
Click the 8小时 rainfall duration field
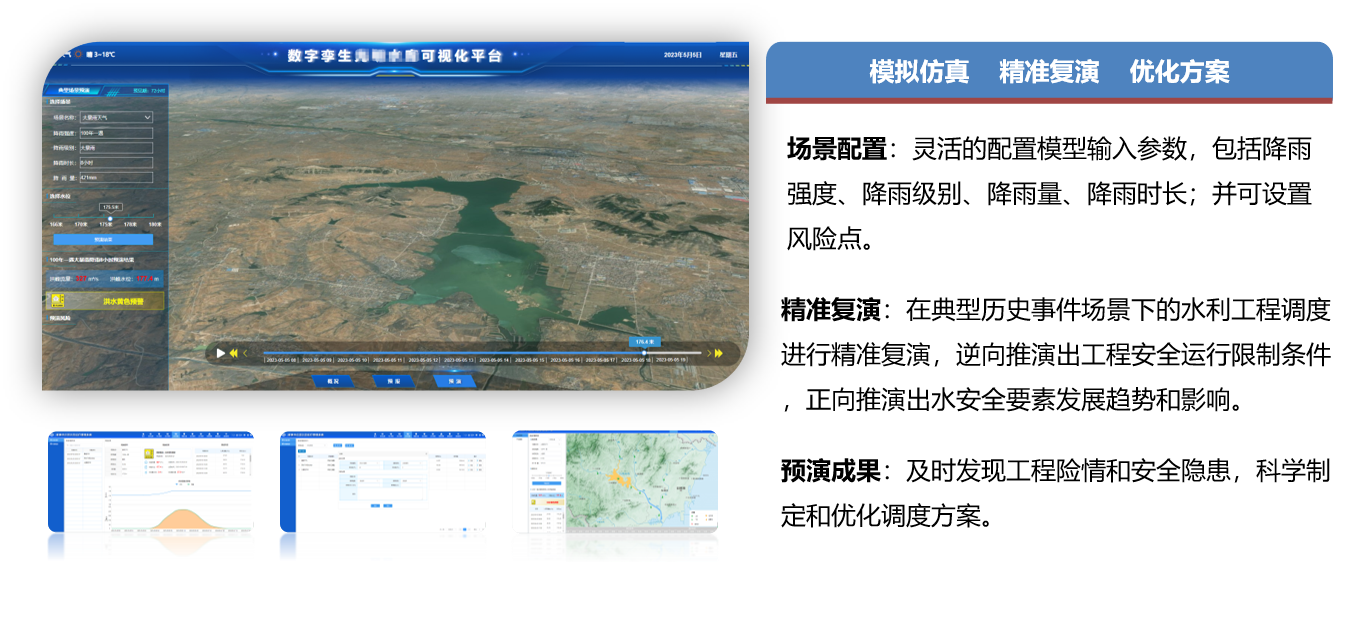tap(116, 162)
